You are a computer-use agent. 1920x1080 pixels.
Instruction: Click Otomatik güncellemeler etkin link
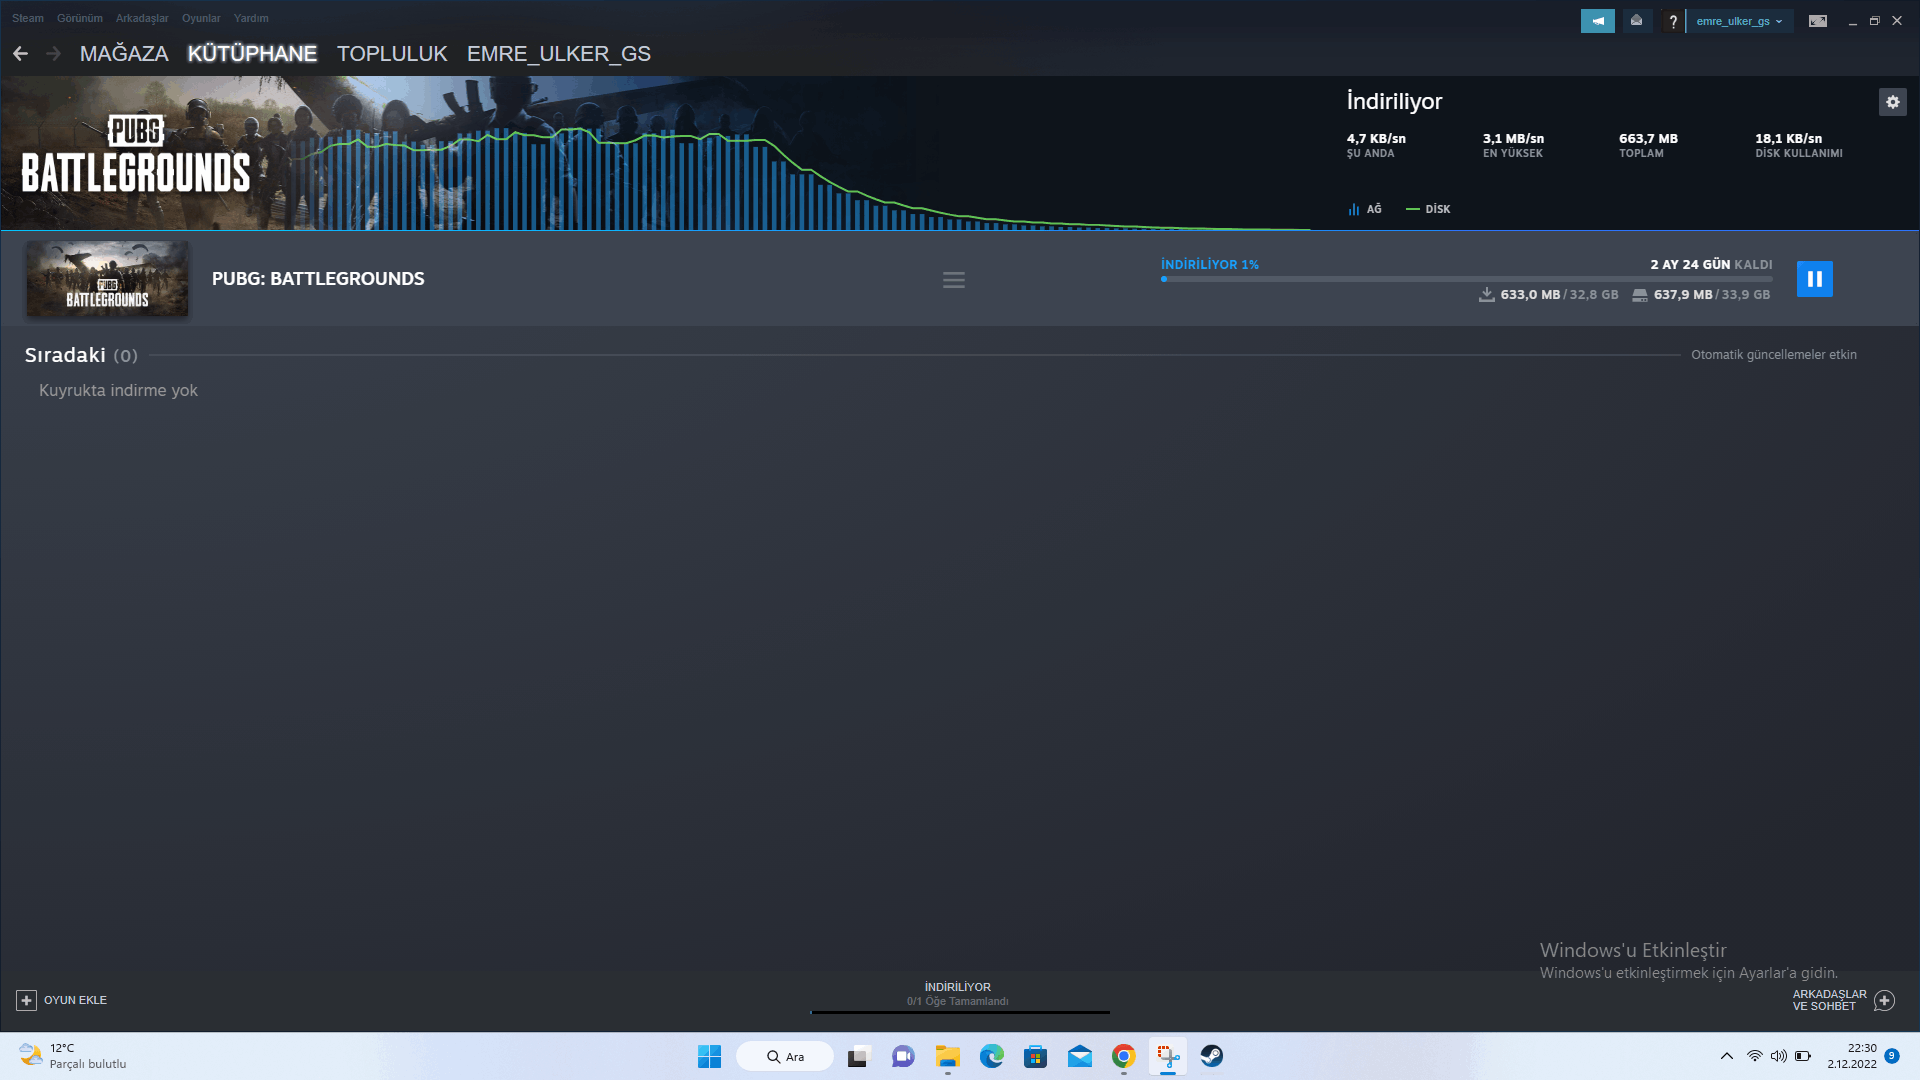tap(1774, 355)
